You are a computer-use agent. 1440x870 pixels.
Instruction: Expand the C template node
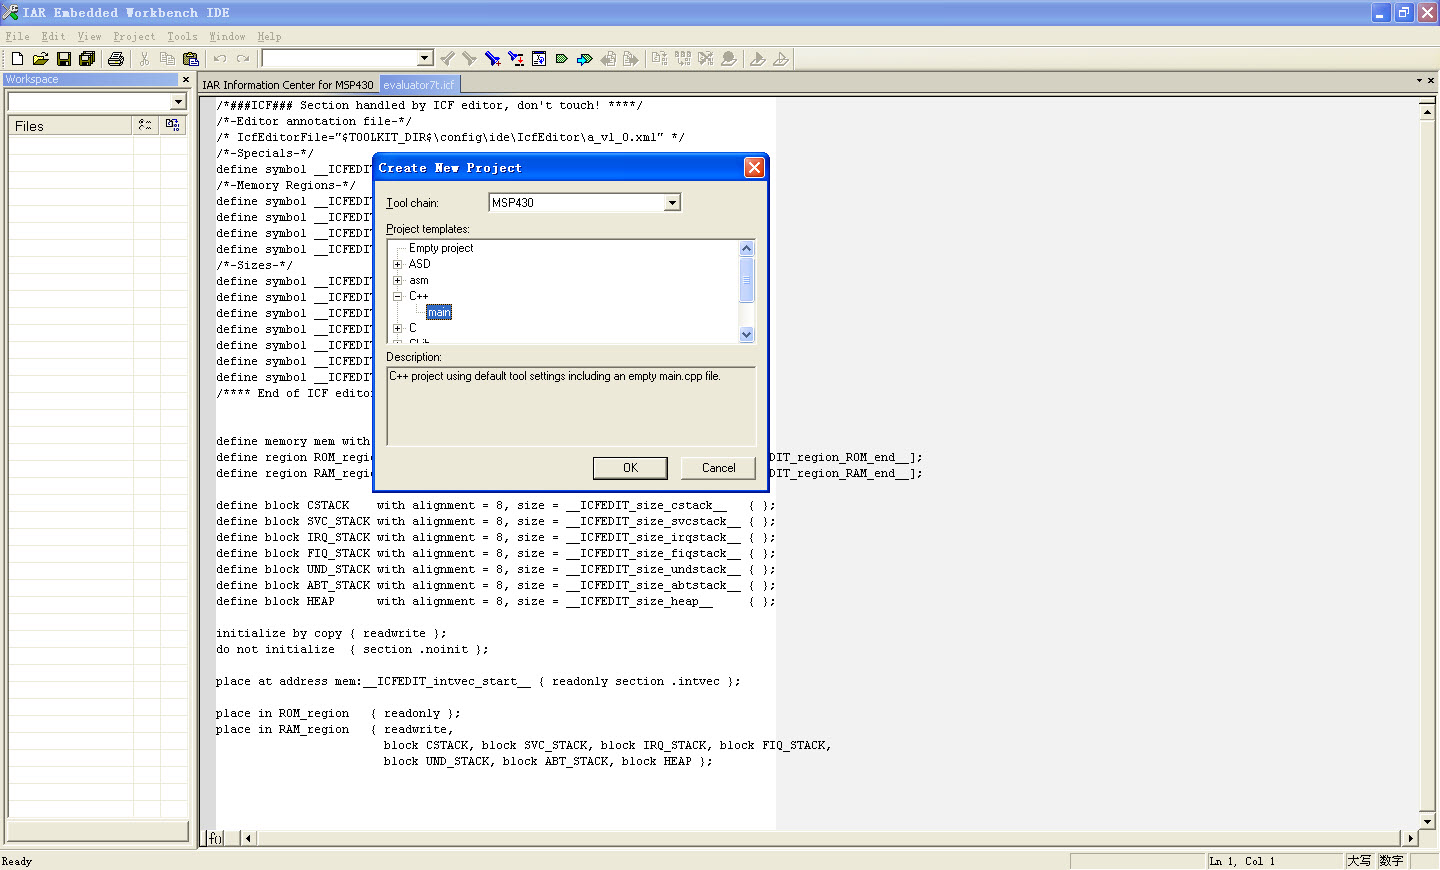pos(398,328)
